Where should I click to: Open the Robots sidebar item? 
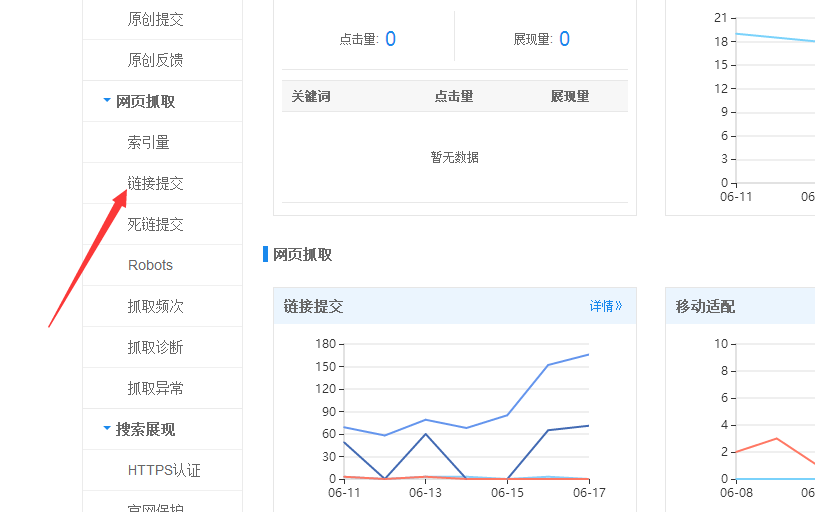[150, 265]
